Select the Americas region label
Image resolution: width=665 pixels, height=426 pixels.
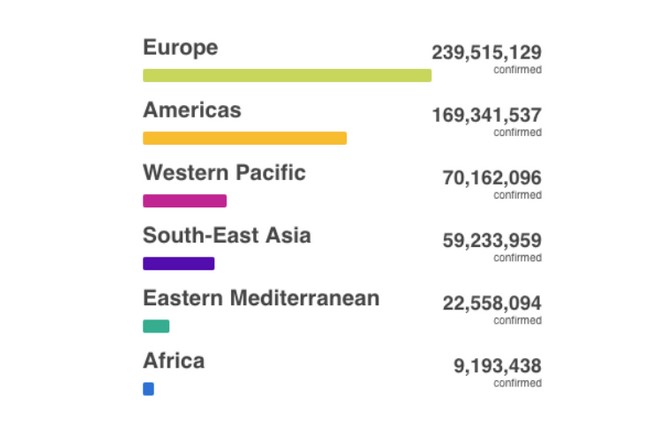pyautogui.click(x=192, y=110)
